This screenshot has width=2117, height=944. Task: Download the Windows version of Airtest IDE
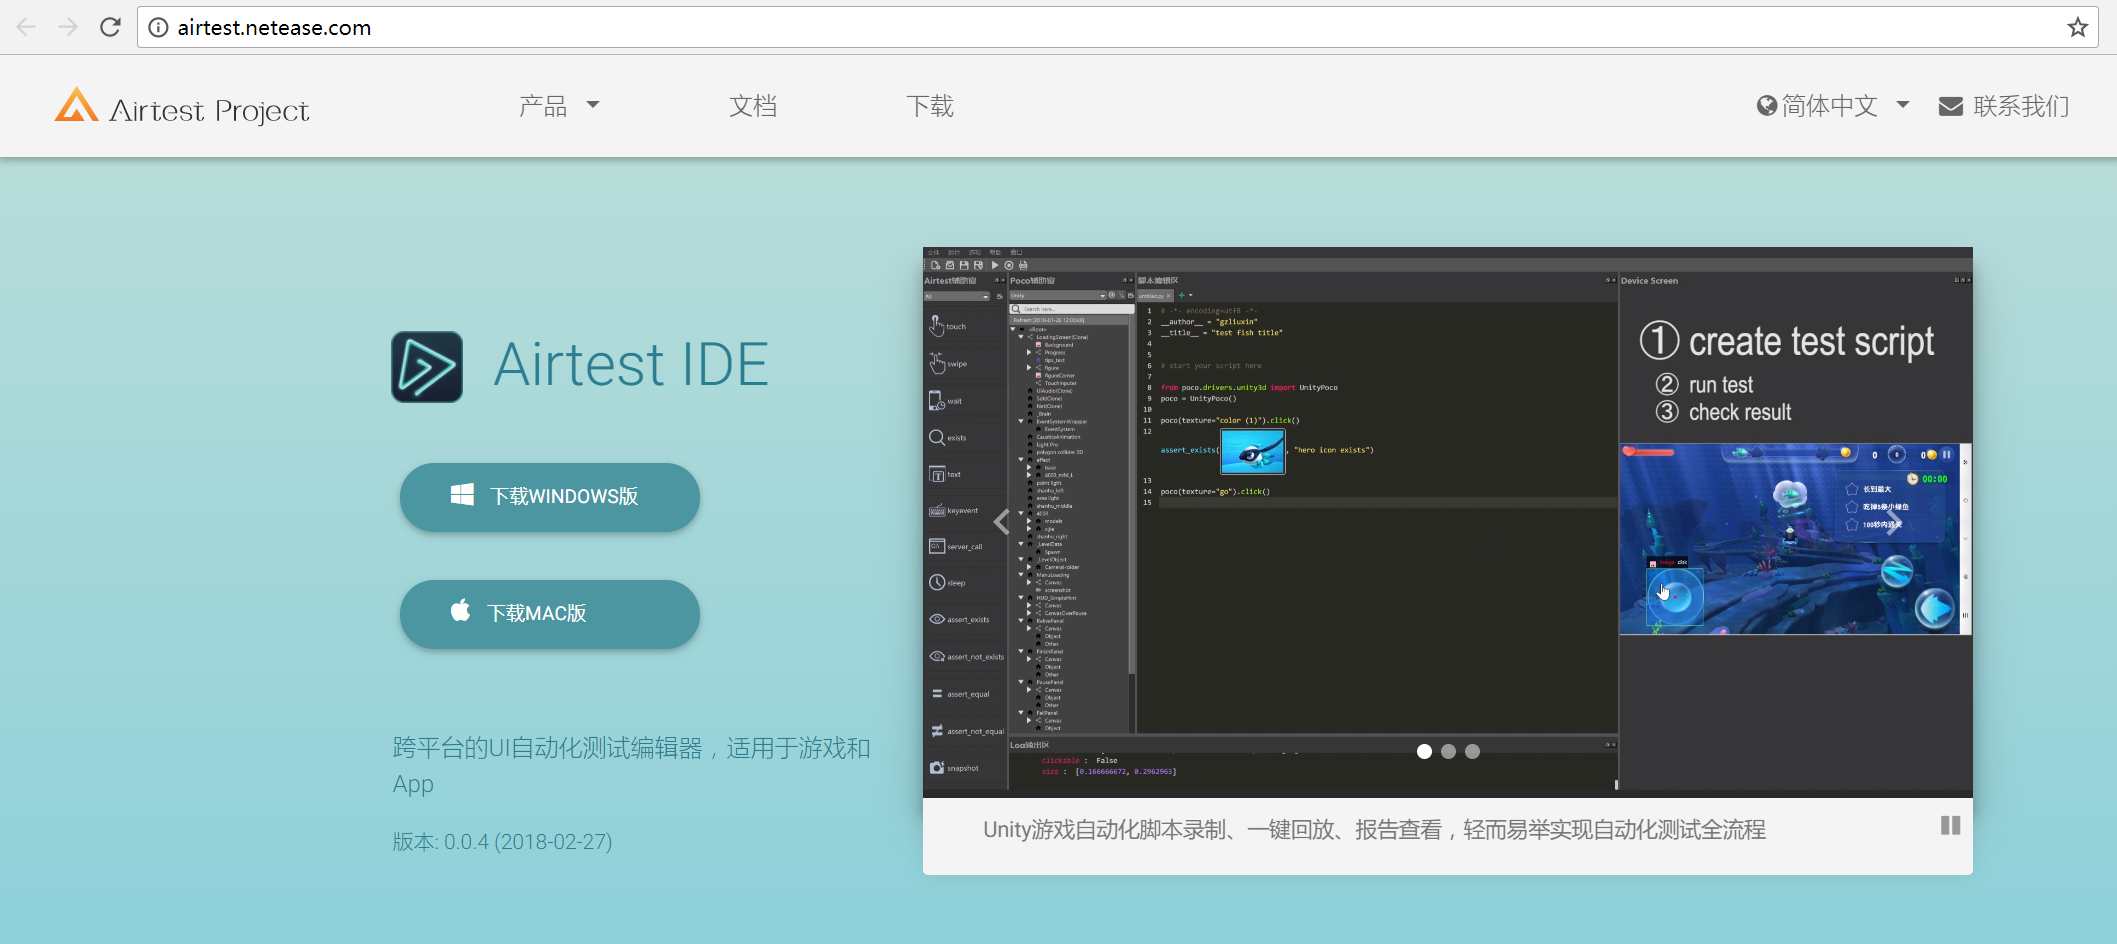pyautogui.click(x=550, y=497)
